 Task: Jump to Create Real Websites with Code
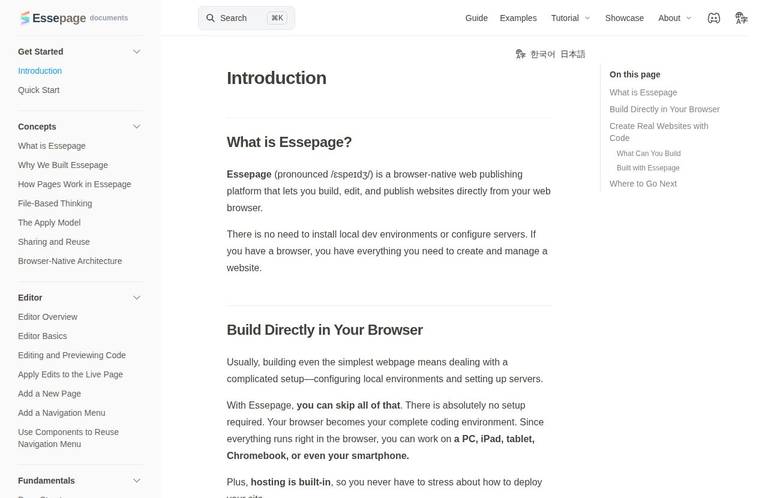[659, 132]
